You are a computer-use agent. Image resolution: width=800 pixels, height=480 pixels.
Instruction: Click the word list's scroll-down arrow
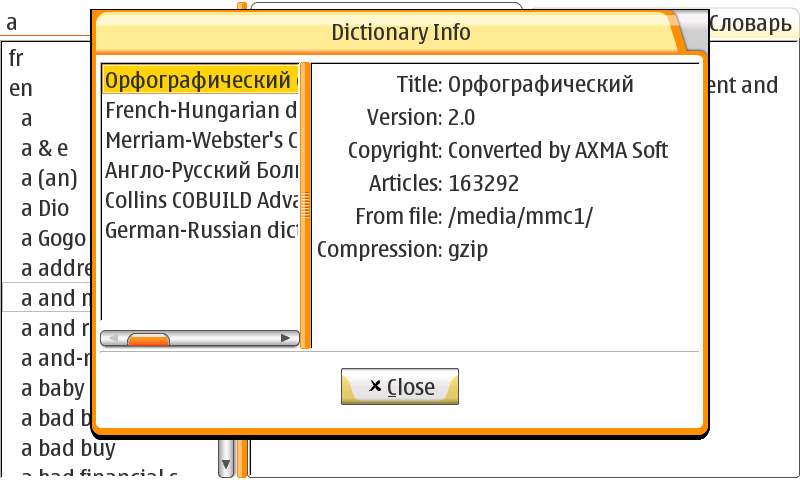tap(226, 465)
